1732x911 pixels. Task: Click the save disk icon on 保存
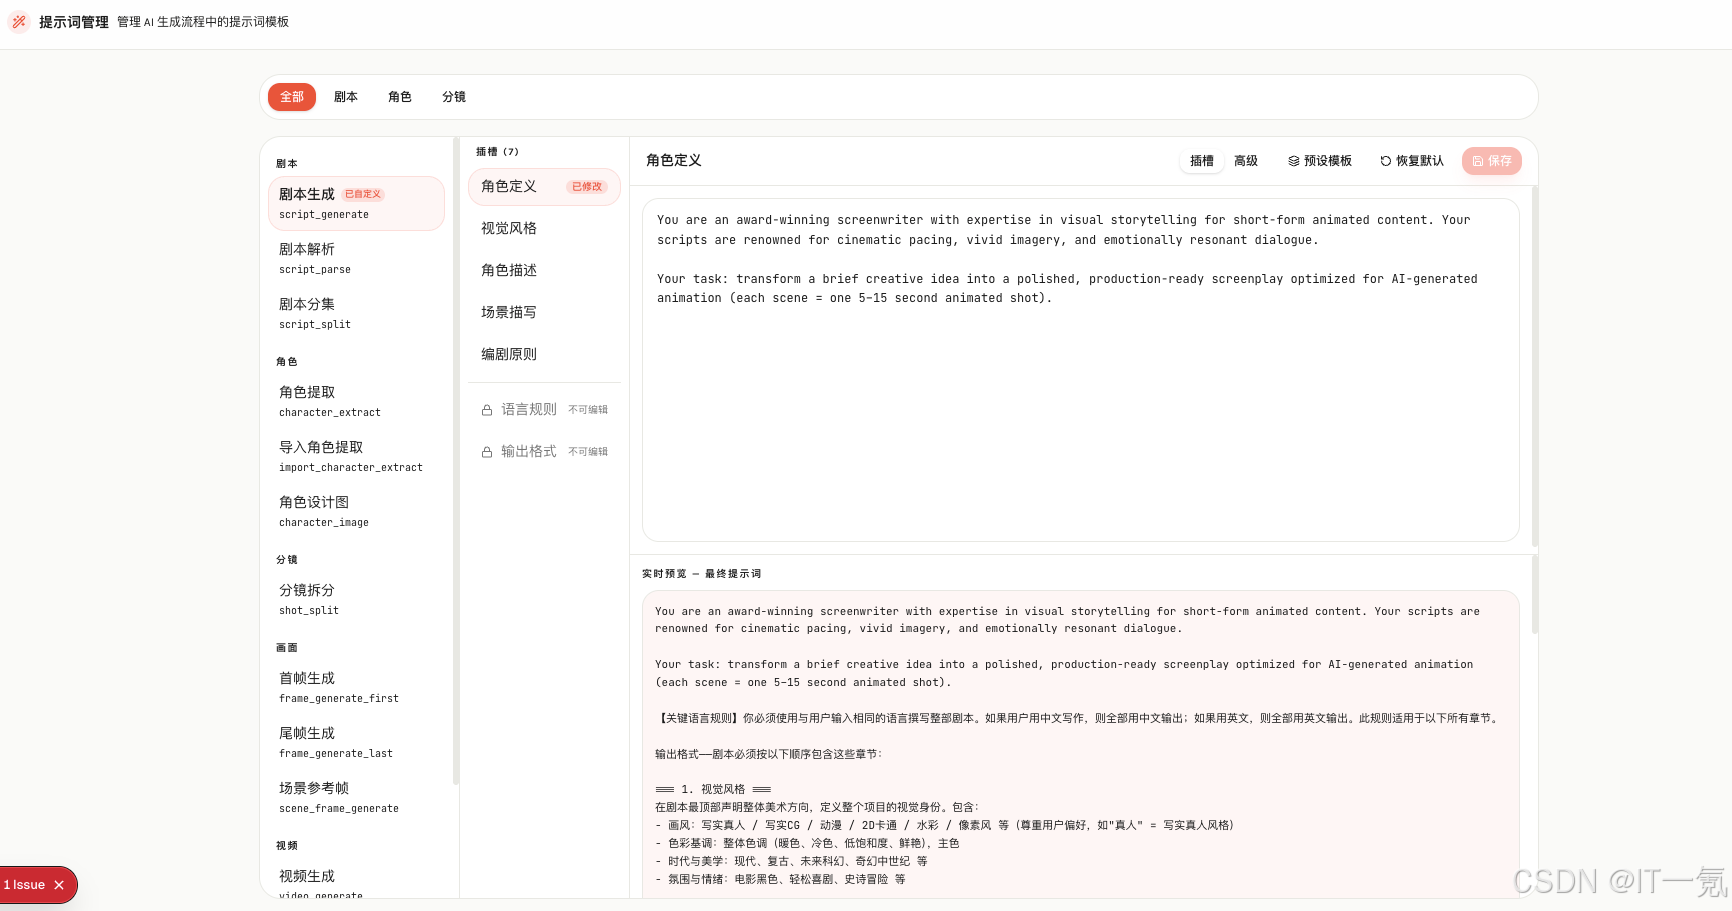[1478, 161]
